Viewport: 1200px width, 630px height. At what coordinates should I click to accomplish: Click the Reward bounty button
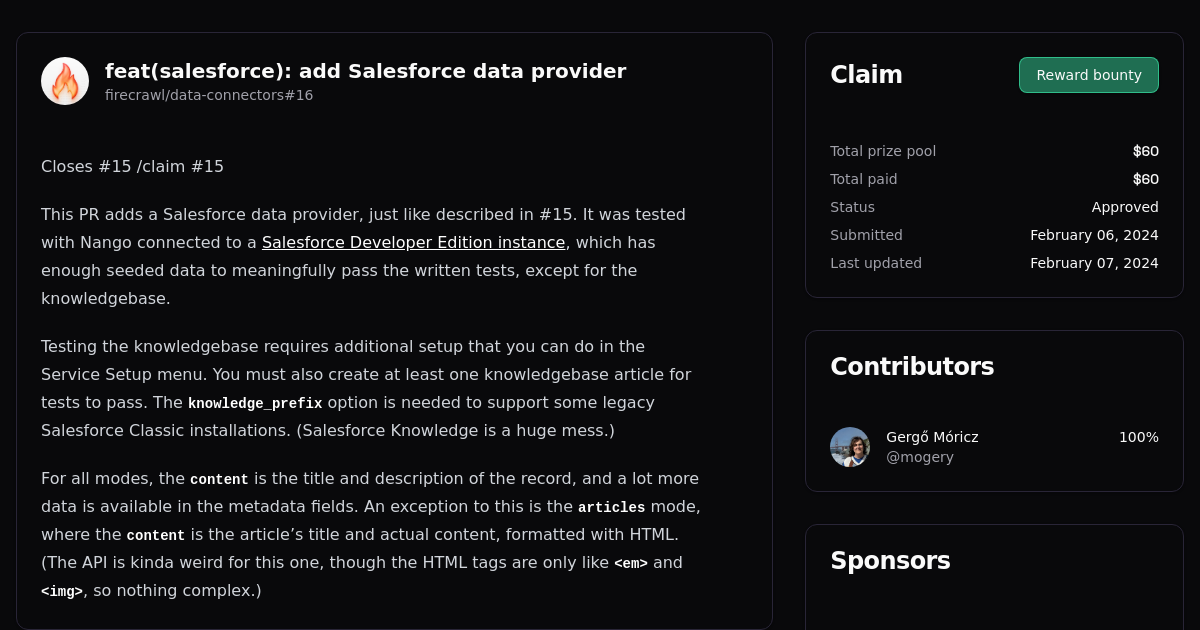tap(1088, 74)
